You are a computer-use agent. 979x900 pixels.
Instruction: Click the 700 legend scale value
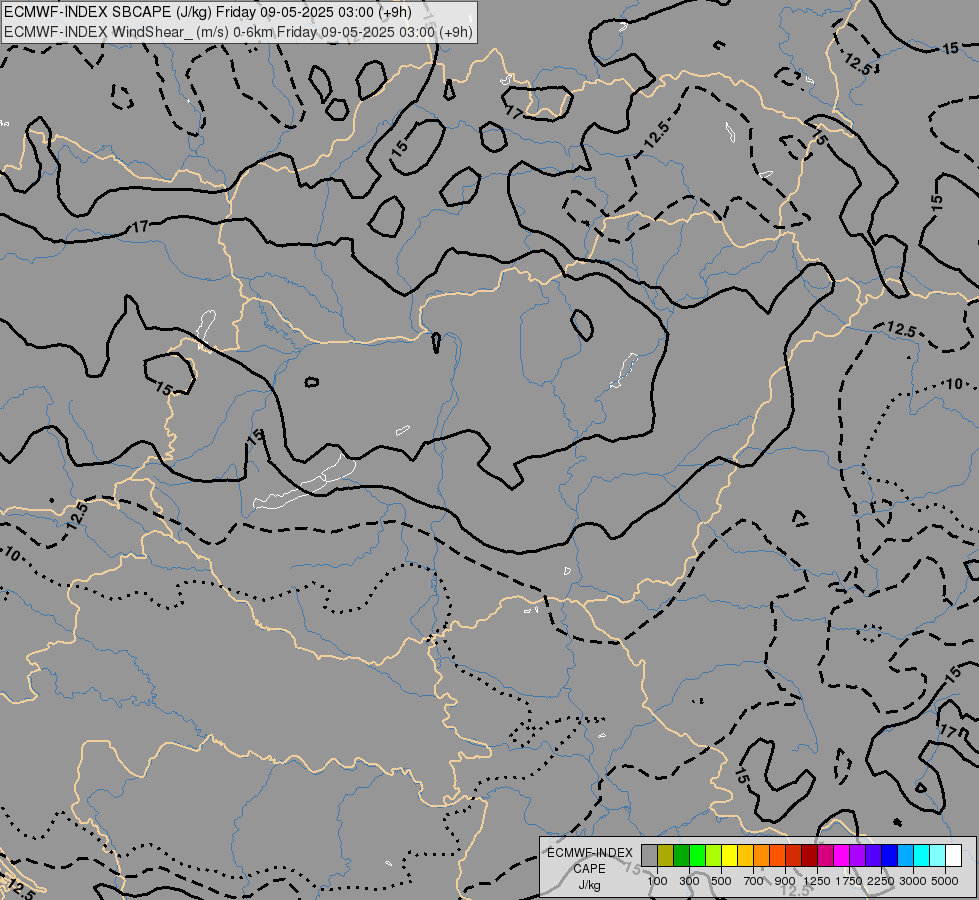pyautogui.click(x=754, y=881)
